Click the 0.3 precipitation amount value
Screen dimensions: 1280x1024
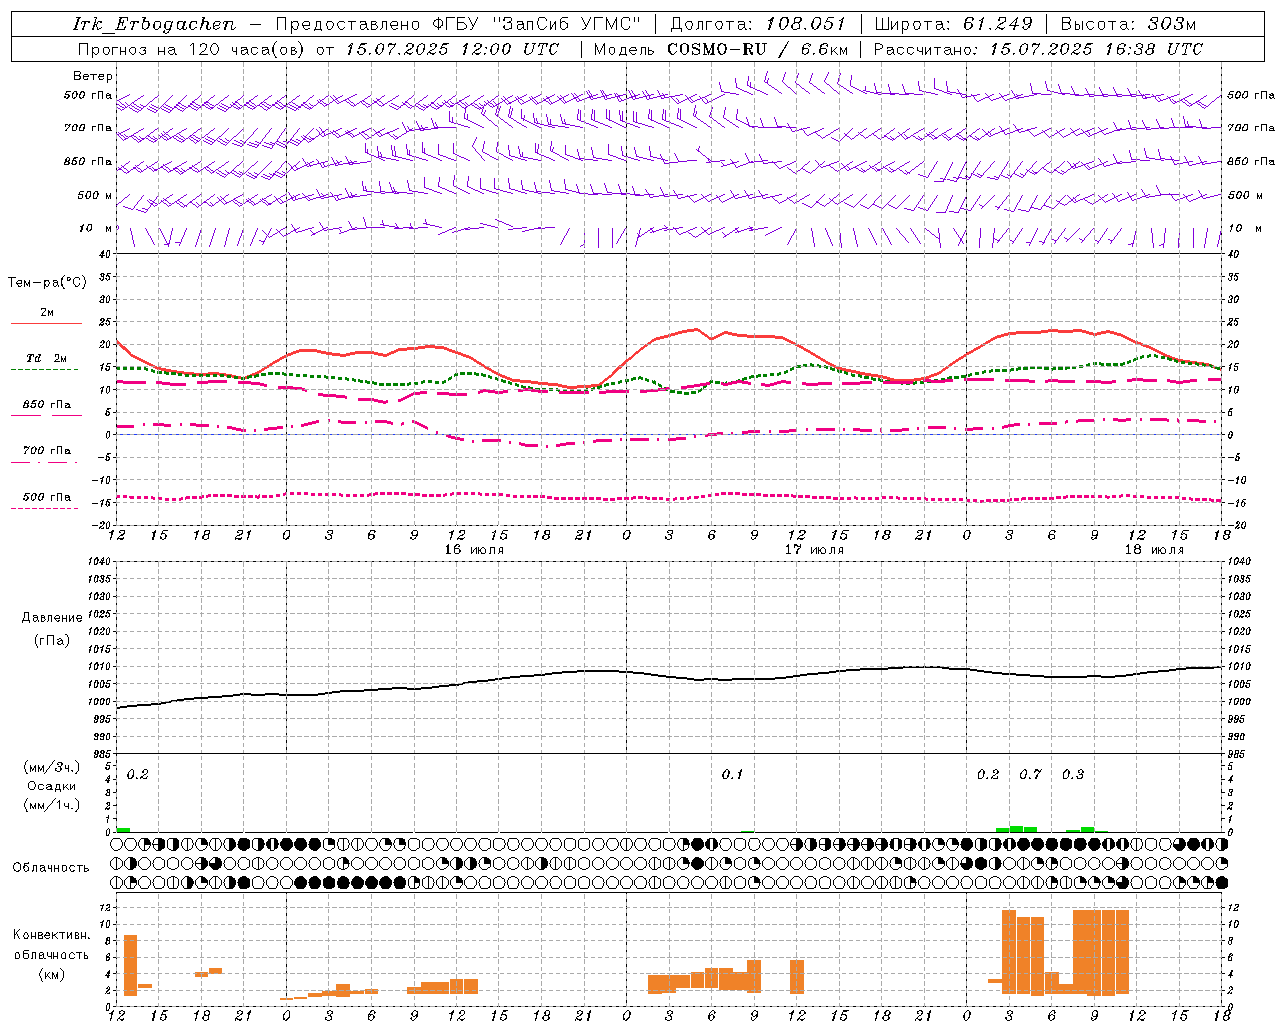pos(1073,774)
